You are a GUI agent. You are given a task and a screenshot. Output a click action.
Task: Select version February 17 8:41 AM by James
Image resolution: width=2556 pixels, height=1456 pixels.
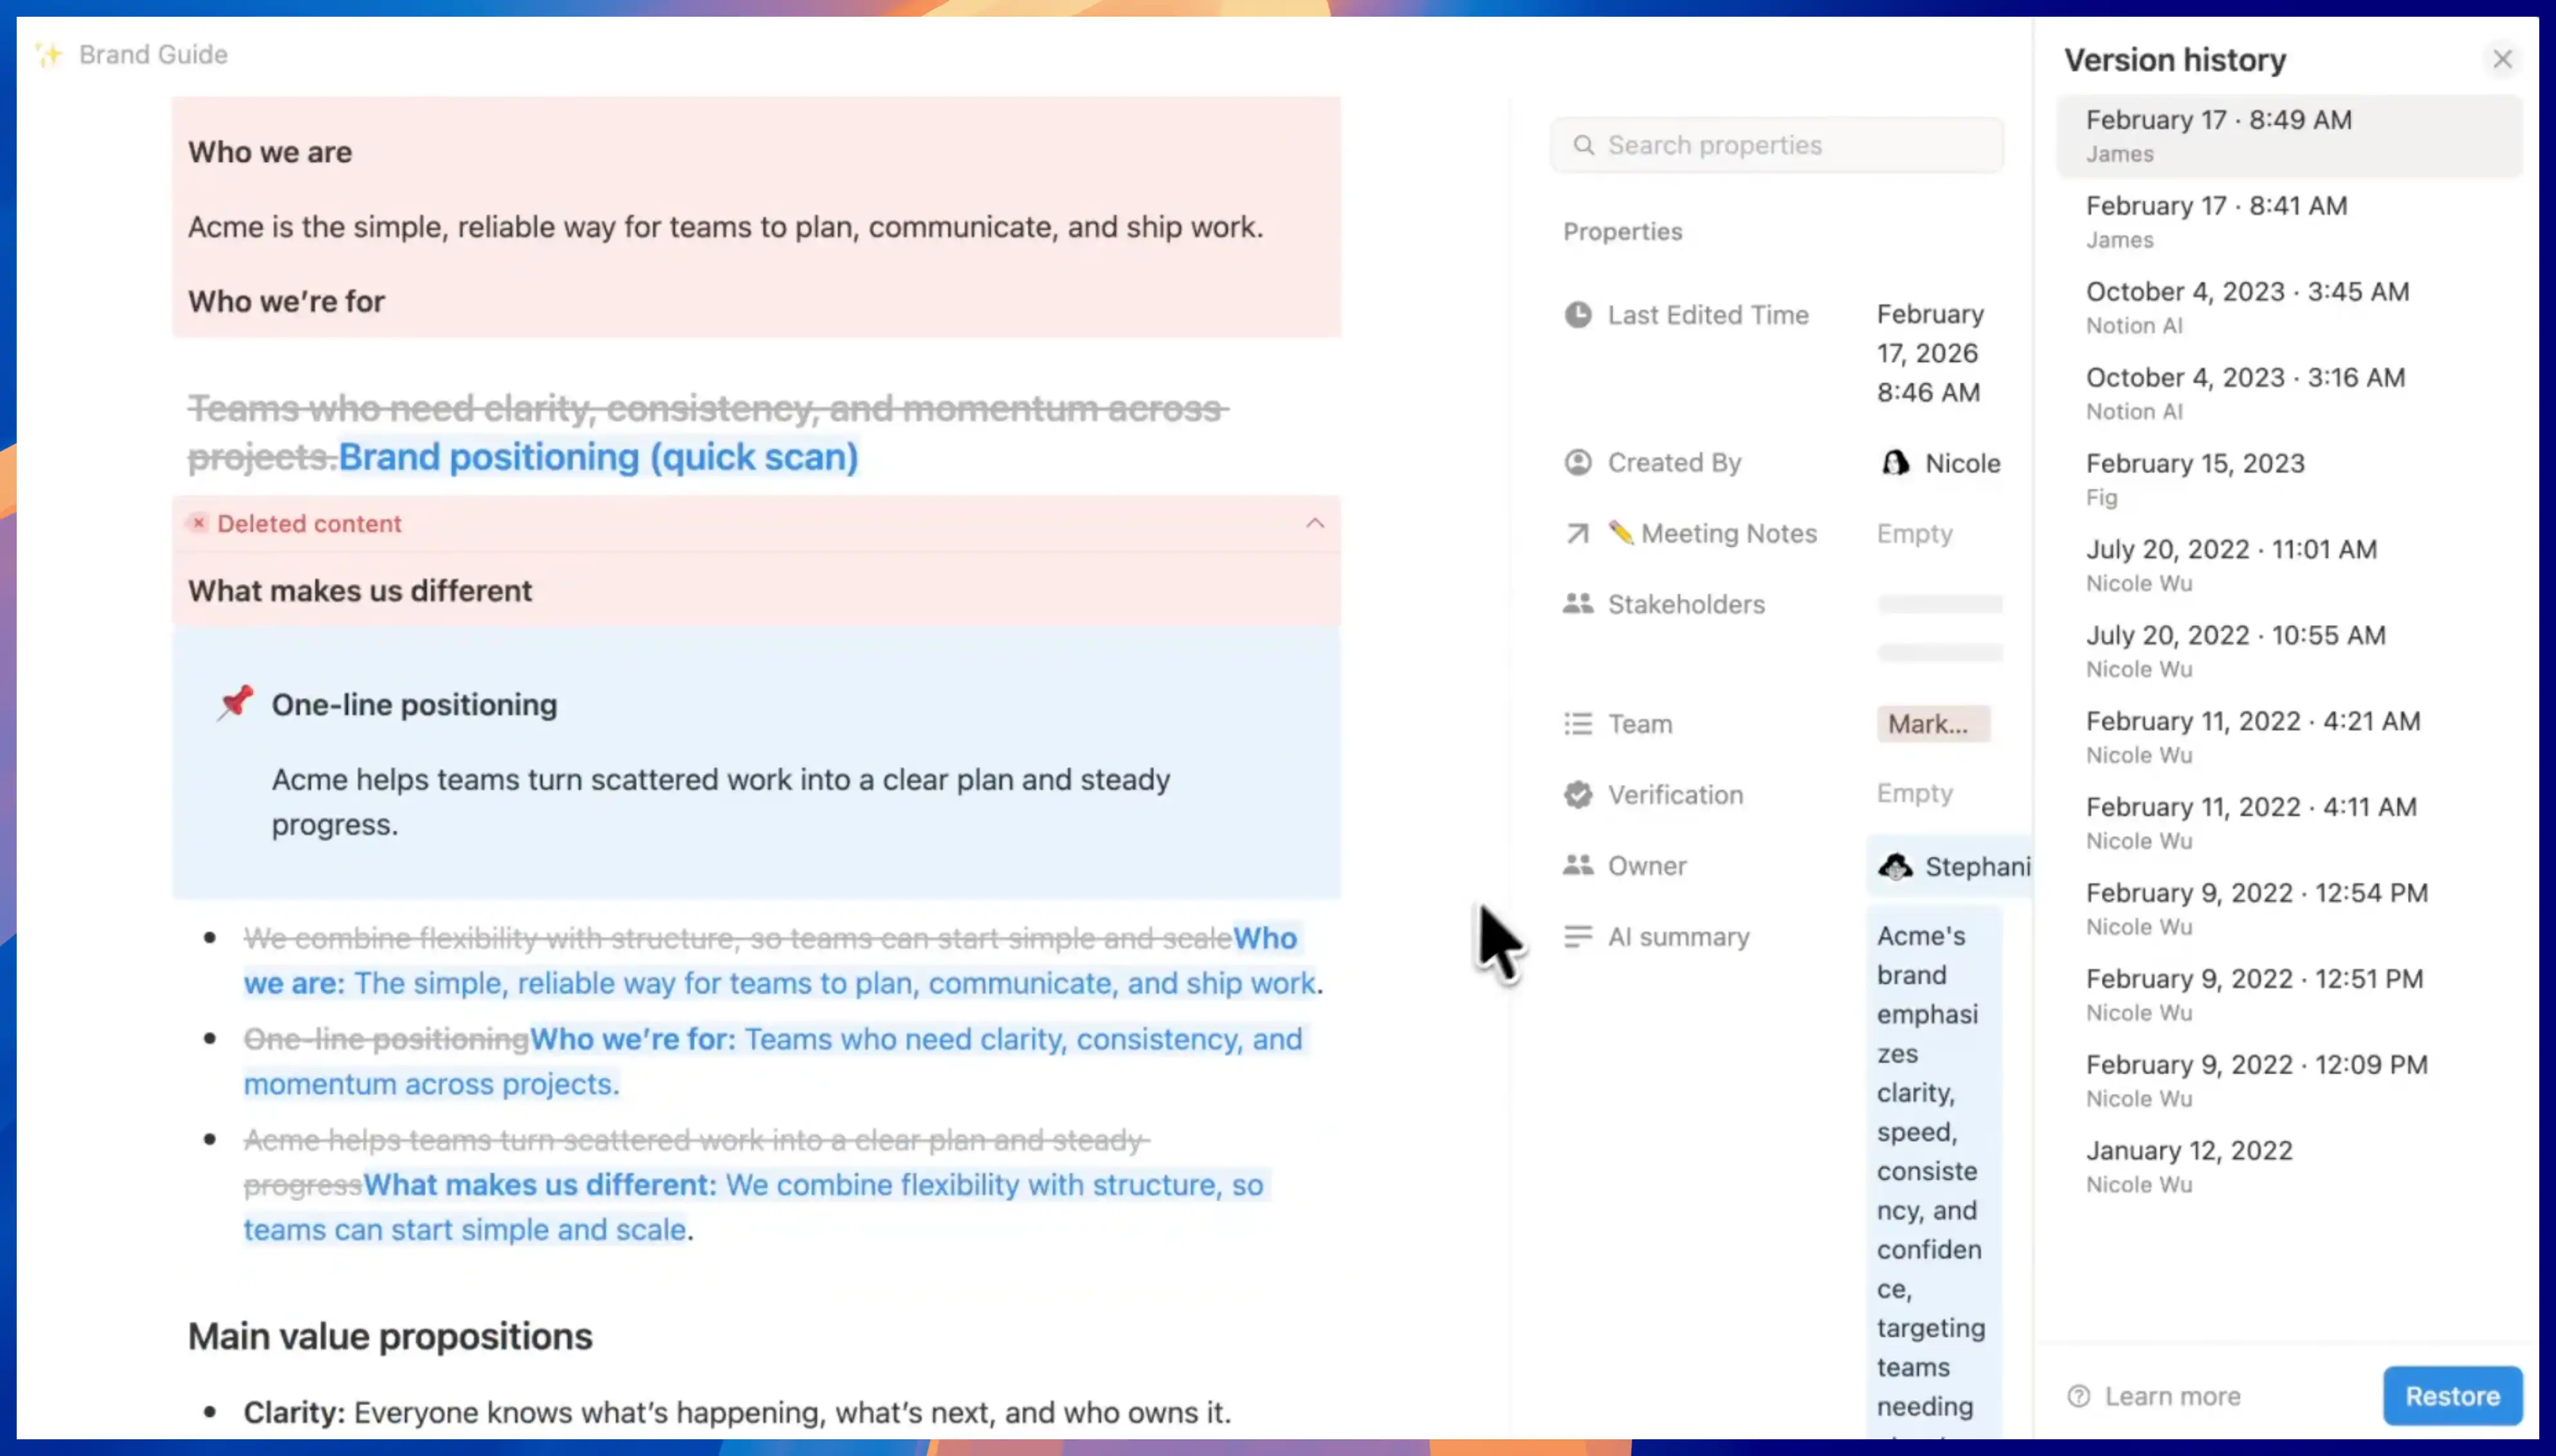click(x=2289, y=222)
